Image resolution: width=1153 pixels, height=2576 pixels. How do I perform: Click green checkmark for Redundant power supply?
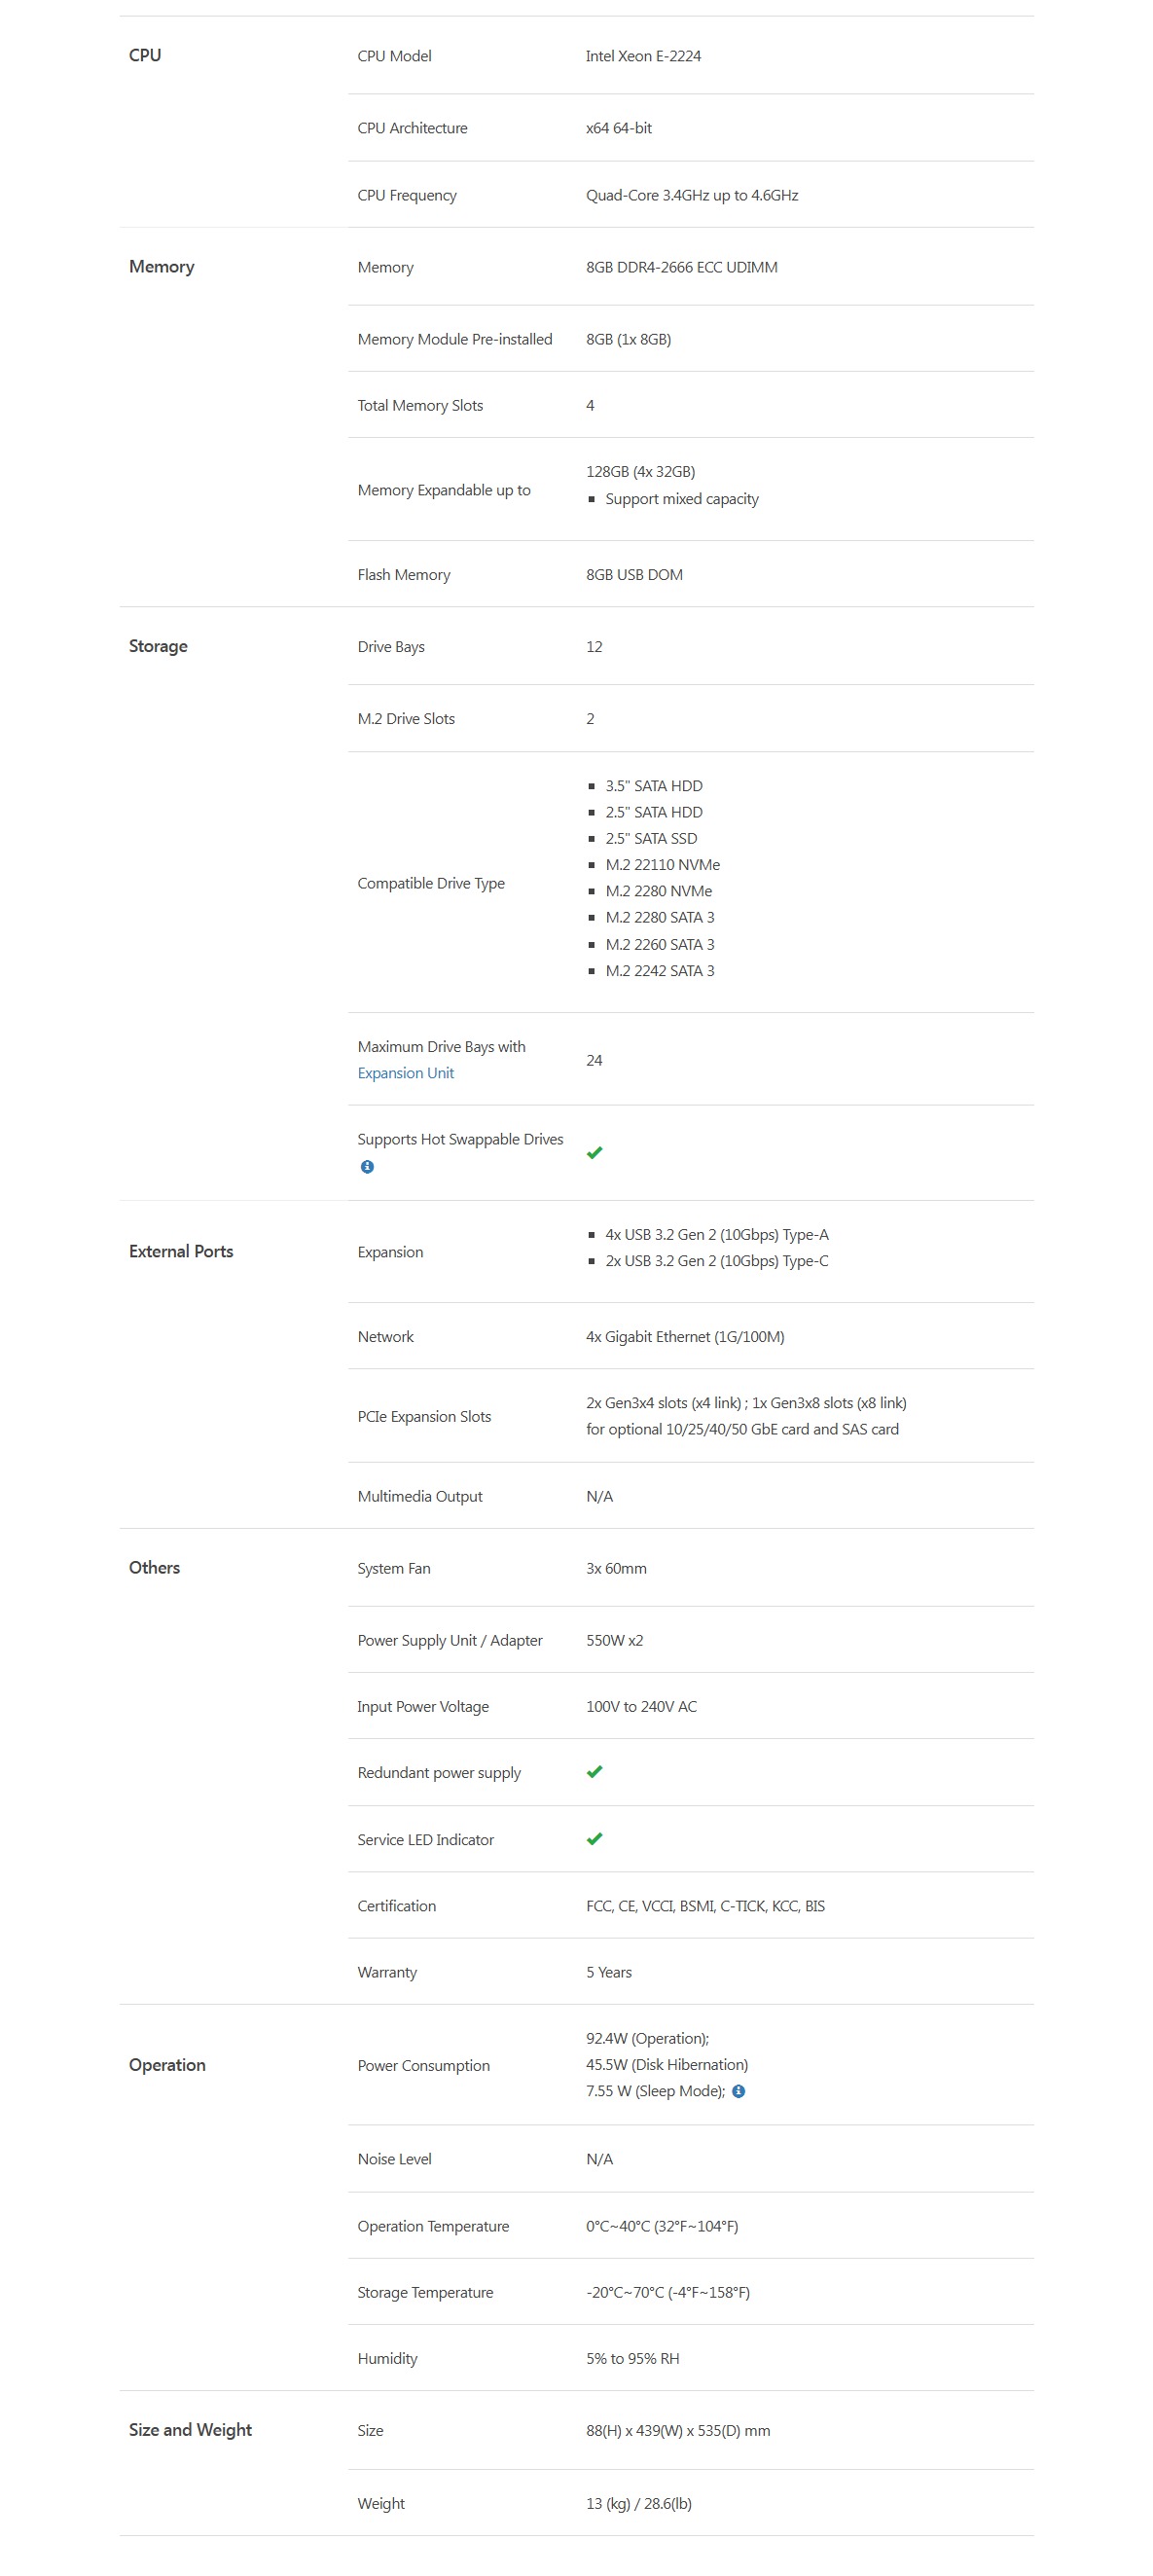pyautogui.click(x=594, y=1772)
